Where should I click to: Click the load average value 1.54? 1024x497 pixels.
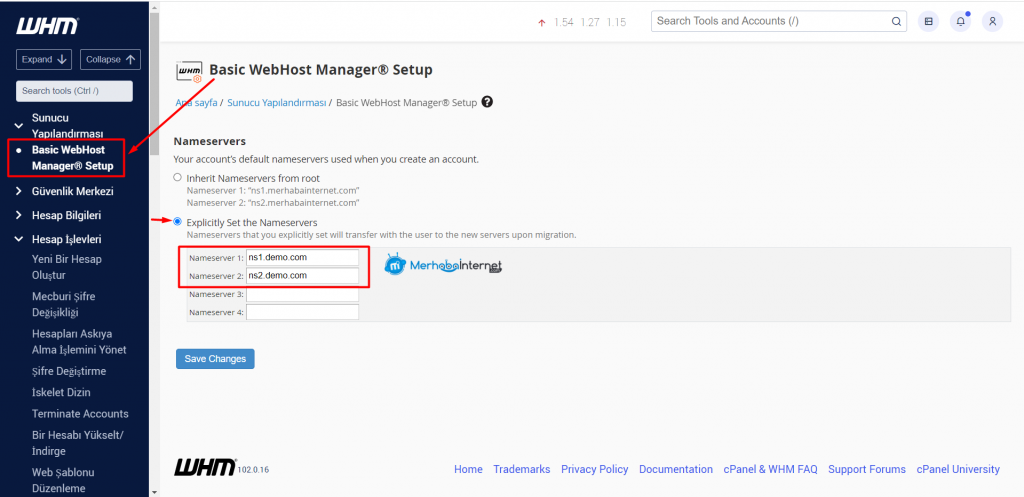tap(564, 22)
